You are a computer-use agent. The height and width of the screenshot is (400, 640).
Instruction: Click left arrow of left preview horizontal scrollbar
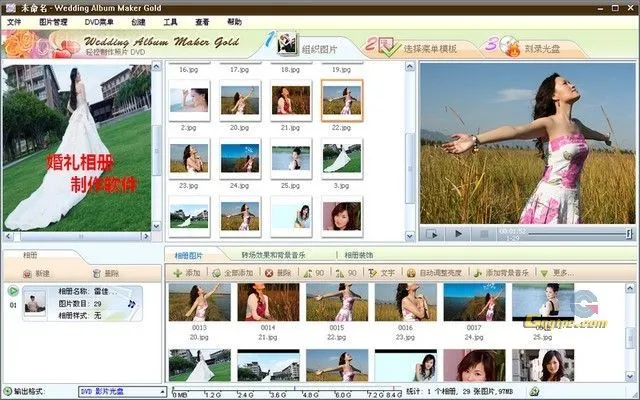[9, 236]
